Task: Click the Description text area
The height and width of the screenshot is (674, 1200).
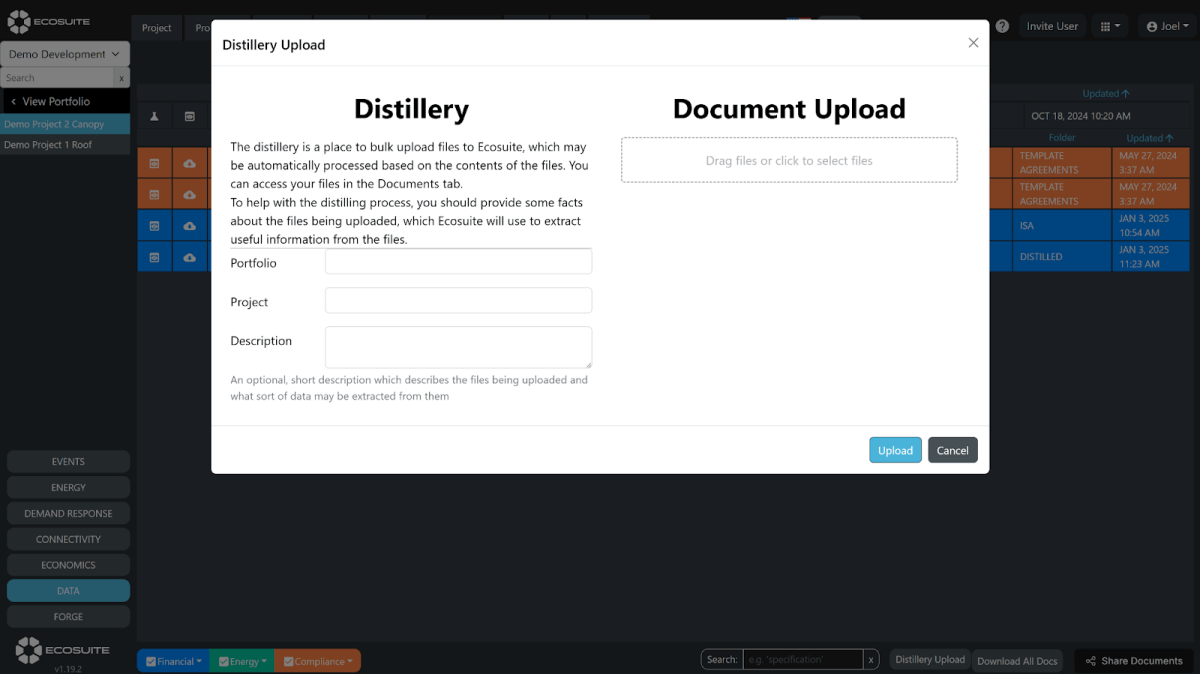Action: [x=458, y=347]
